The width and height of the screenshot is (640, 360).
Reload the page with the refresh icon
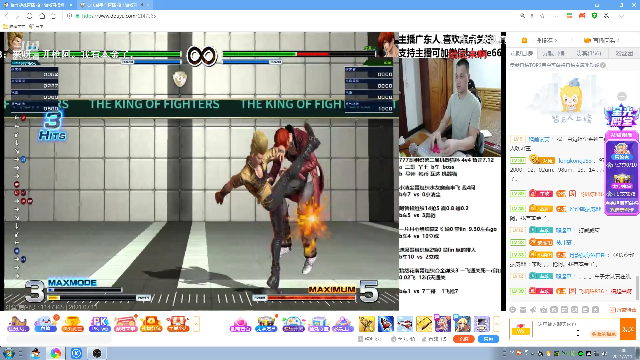(29, 16)
